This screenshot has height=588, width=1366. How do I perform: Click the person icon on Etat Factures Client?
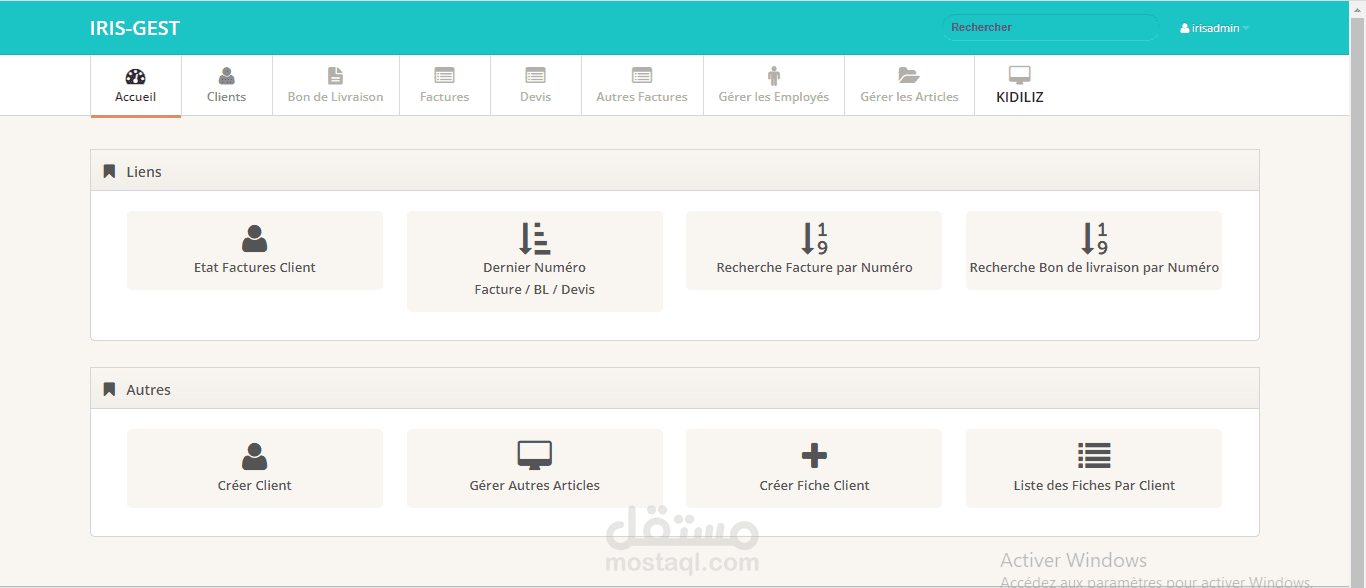point(254,237)
